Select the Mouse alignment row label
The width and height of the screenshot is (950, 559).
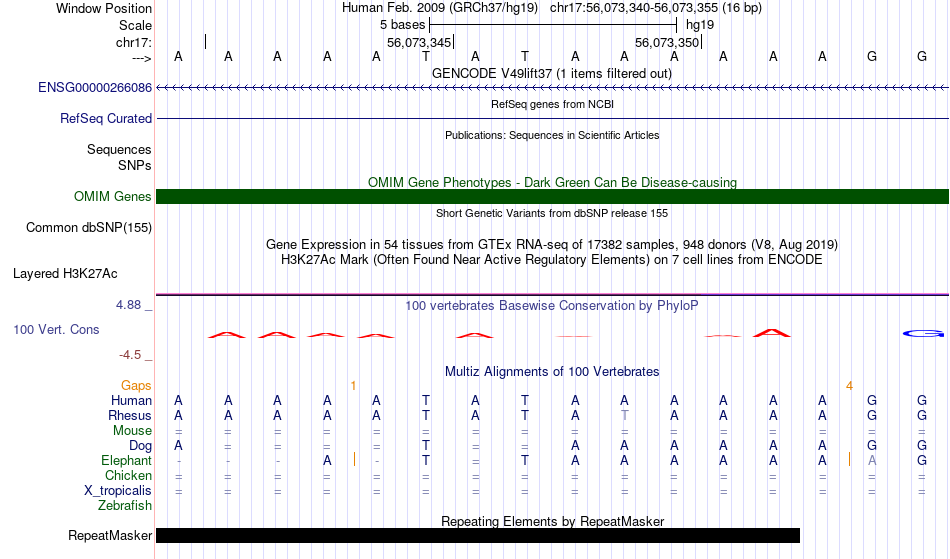[x=132, y=431]
